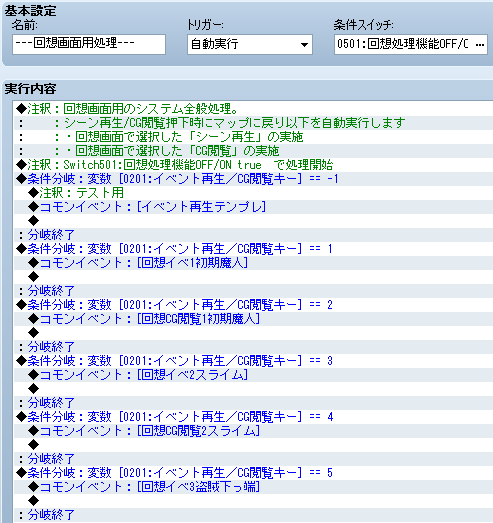Select empty command line under 回想イベ1初期魔人
Viewport: 493px width, 523px height.
(254, 277)
